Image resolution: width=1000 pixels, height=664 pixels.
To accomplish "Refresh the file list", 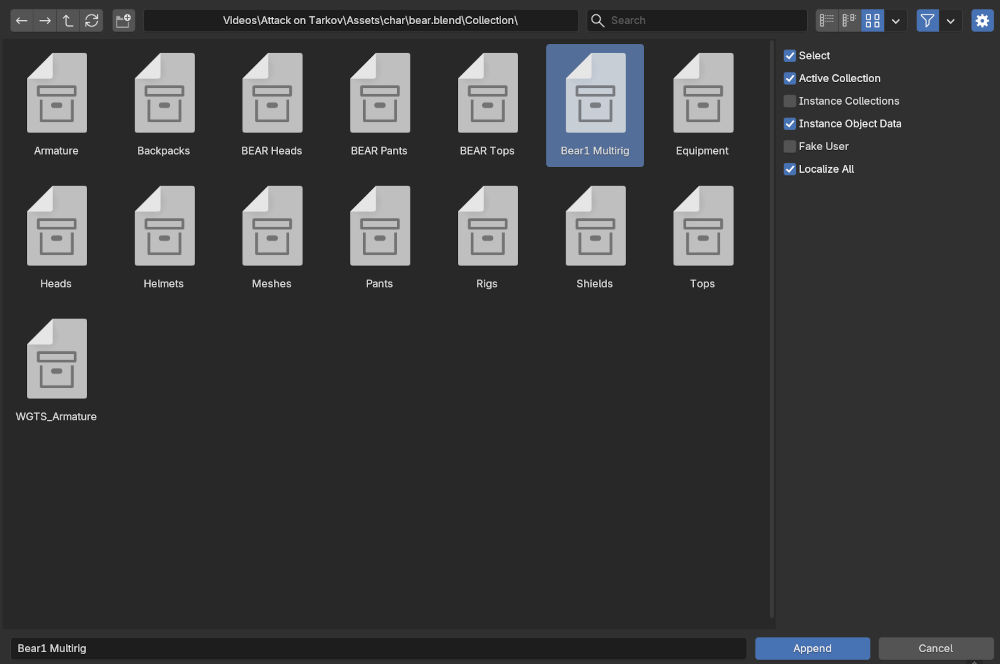I will pos(92,20).
